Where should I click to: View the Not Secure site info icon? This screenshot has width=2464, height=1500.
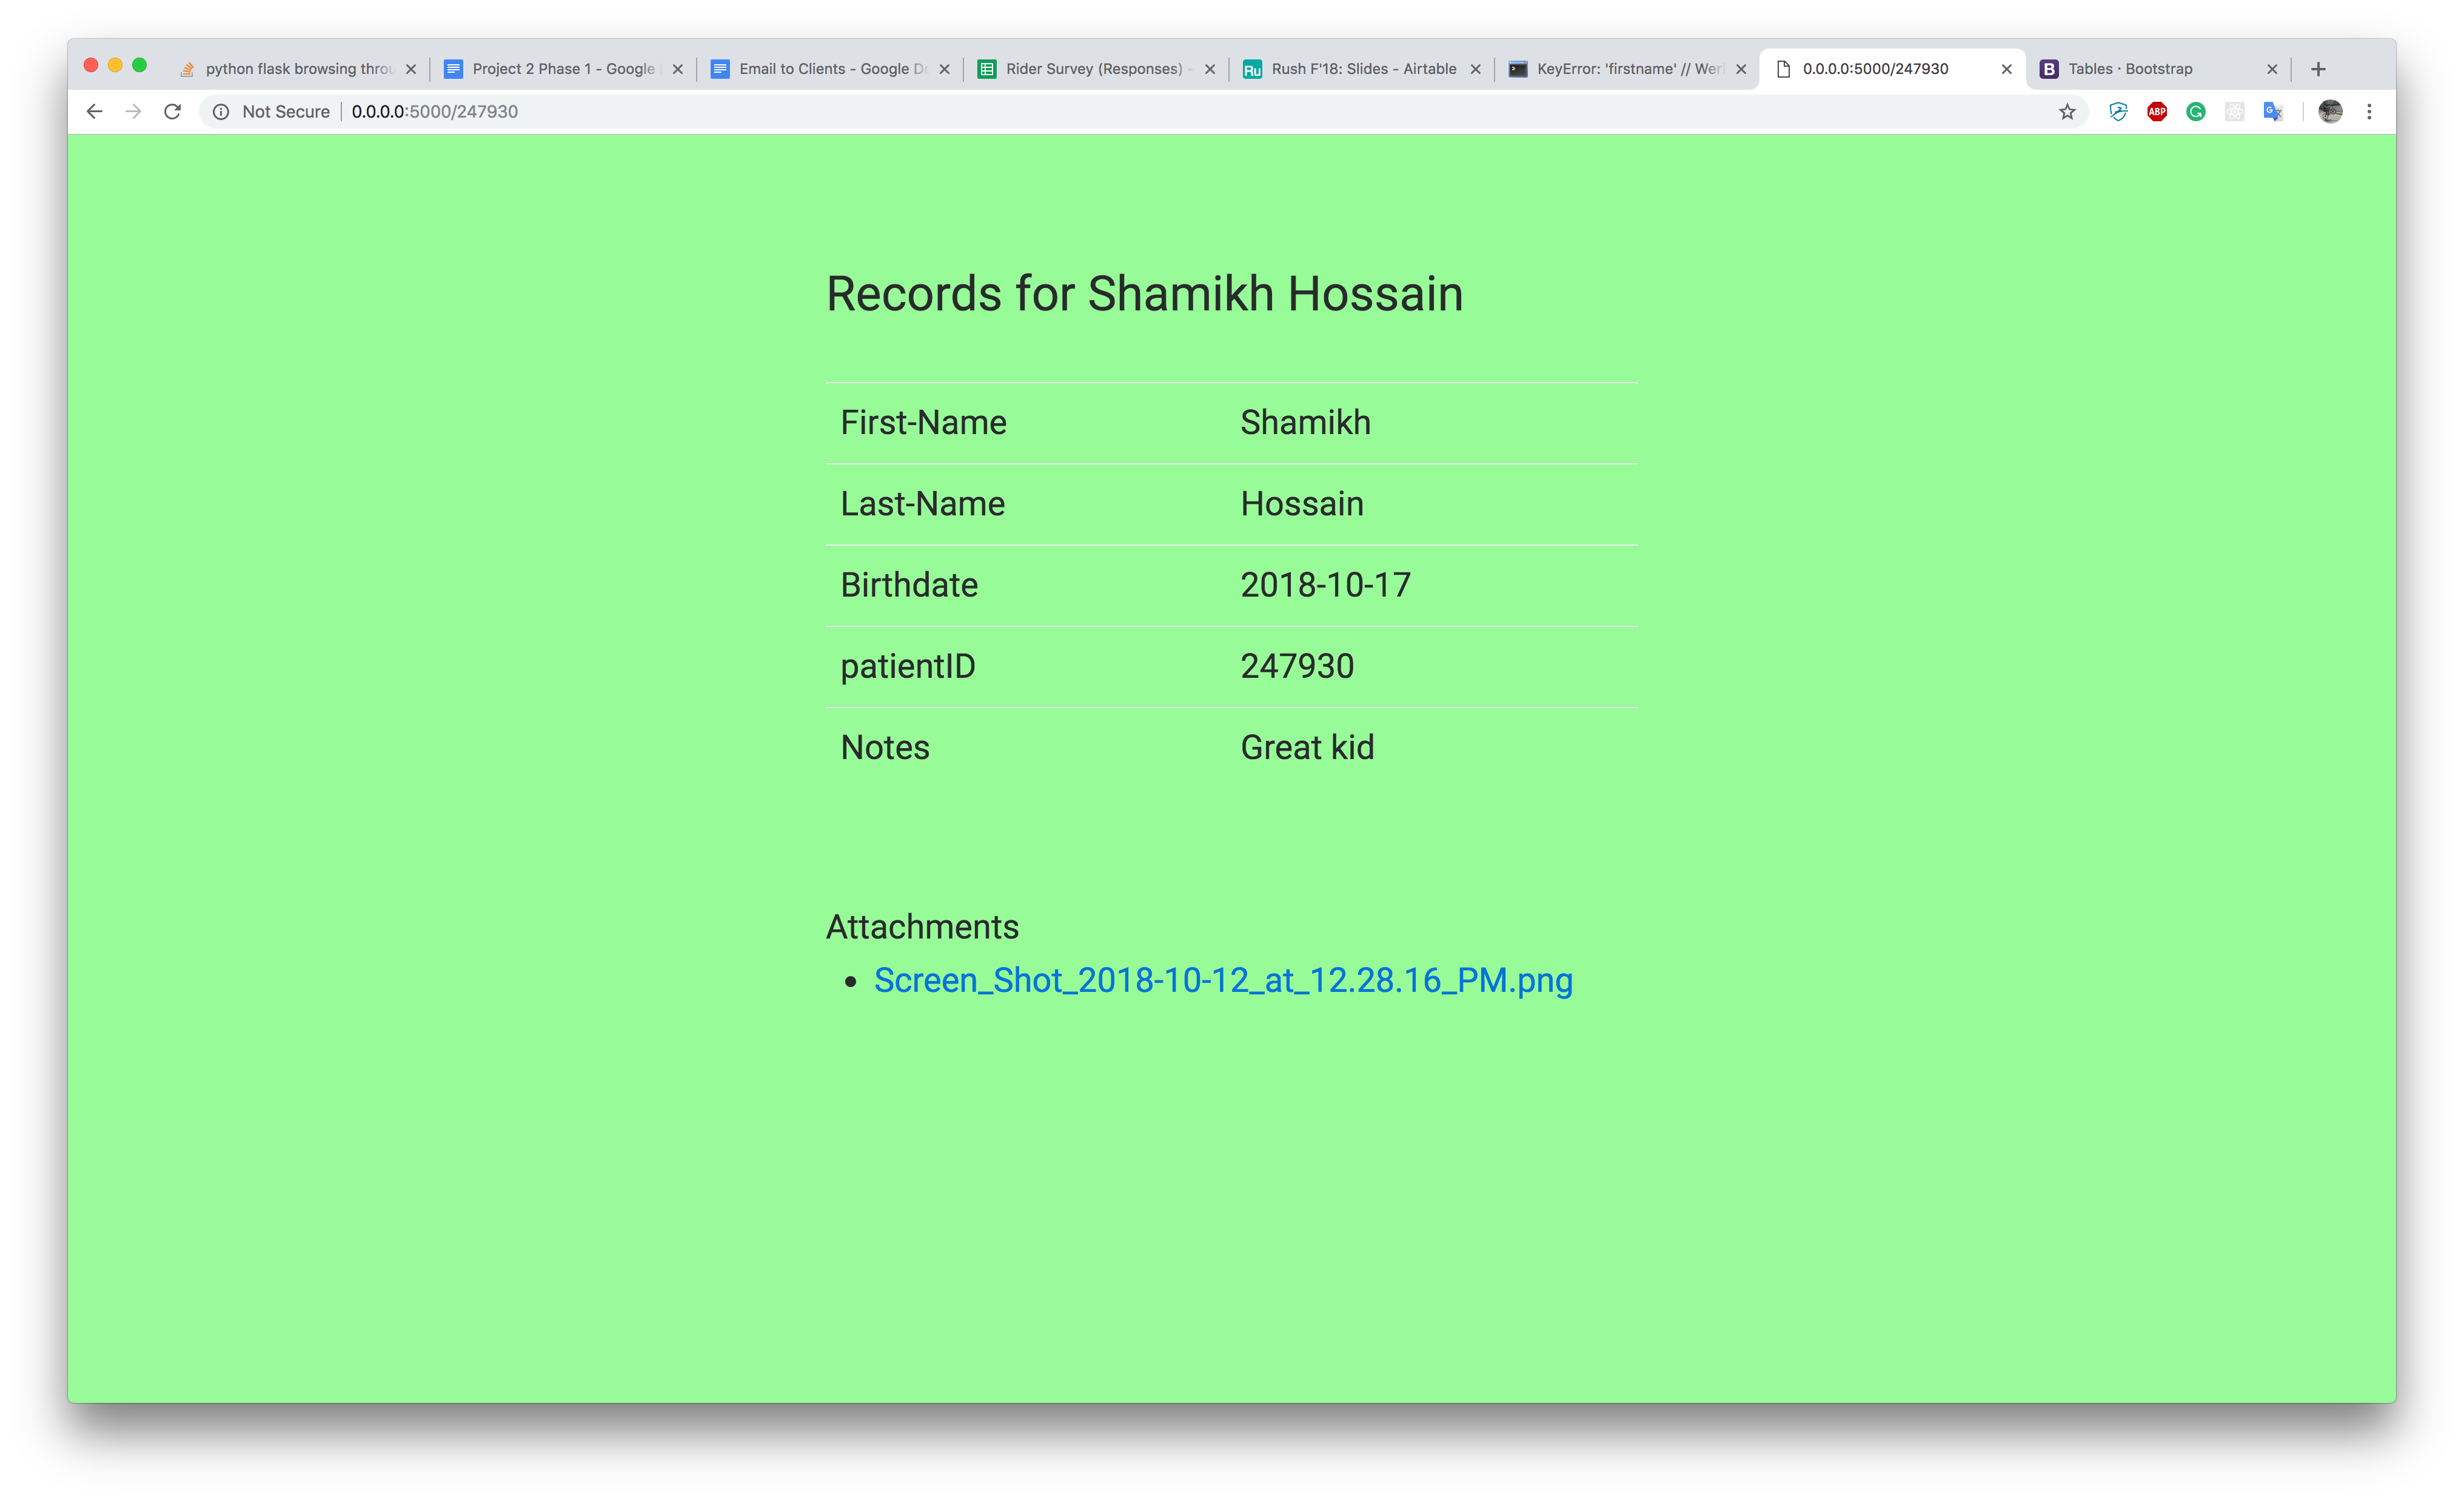(x=221, y=111)
